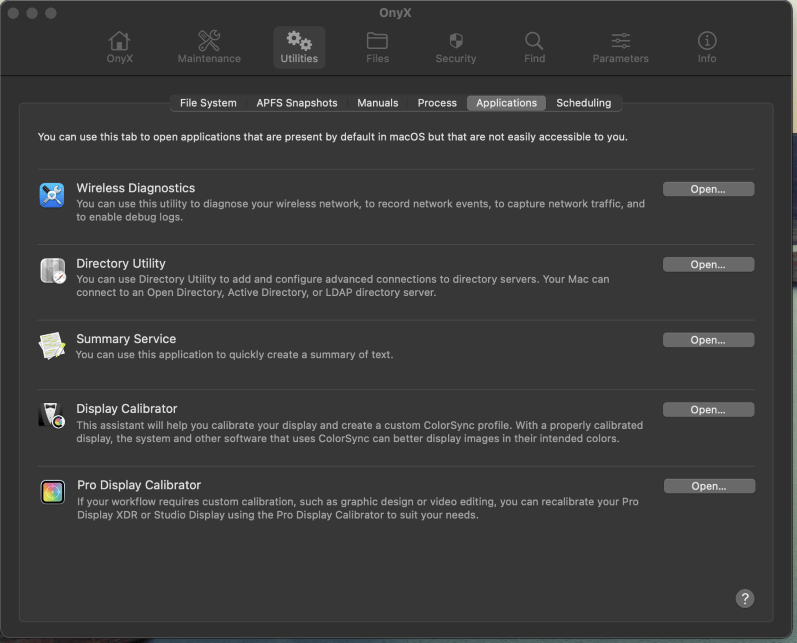This screenshot has width=797, height=643.
Task: Switch to the APFS Snapshots tab
Action: tap(297, 103)
